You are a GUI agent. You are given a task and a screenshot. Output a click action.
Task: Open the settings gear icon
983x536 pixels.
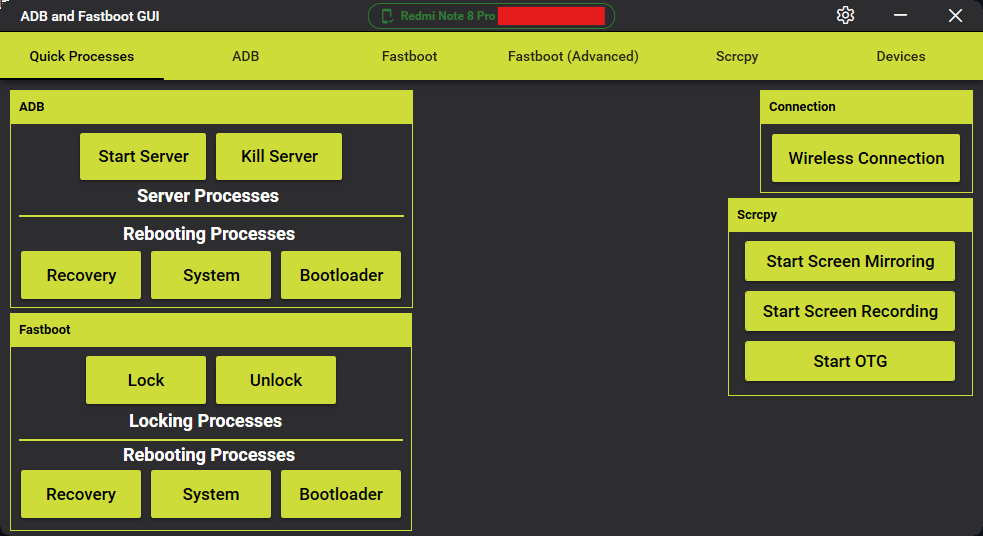click(x=845, y=15)
